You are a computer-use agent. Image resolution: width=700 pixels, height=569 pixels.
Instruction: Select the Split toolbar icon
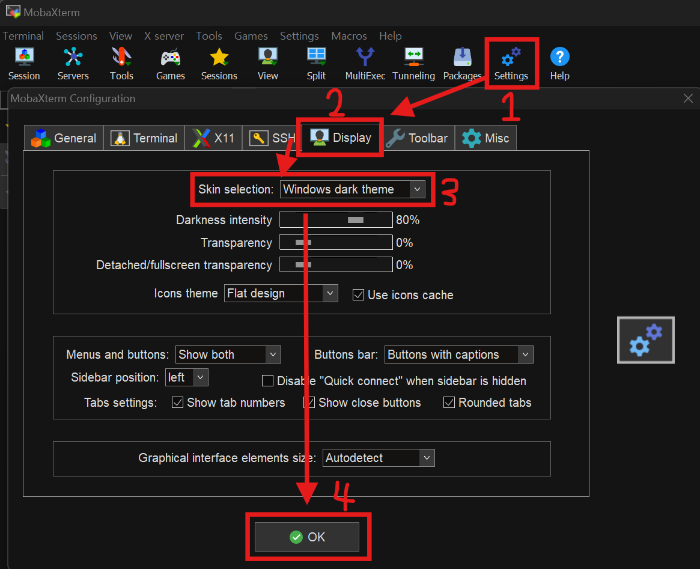(317, 63)
